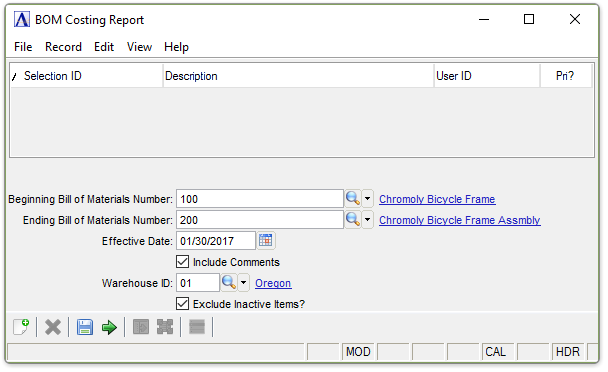
Task: Expand dropdown arrow next to Ending BOM lookup
Action: click(367, 220)
